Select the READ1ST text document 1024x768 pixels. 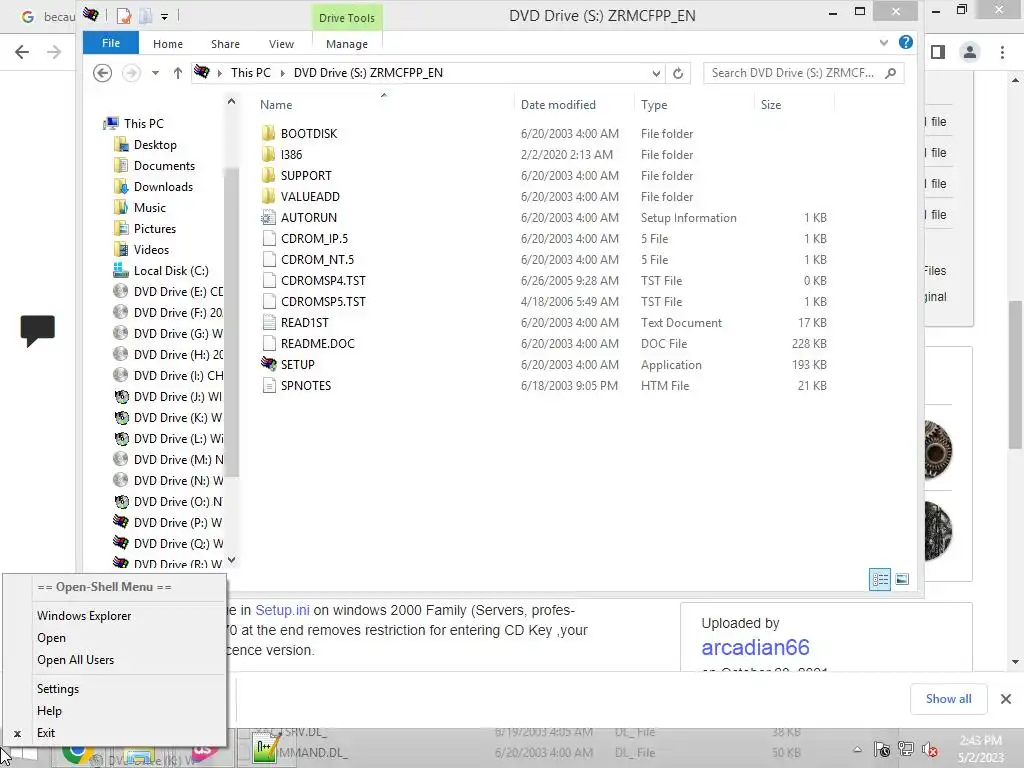pos(304,323)
